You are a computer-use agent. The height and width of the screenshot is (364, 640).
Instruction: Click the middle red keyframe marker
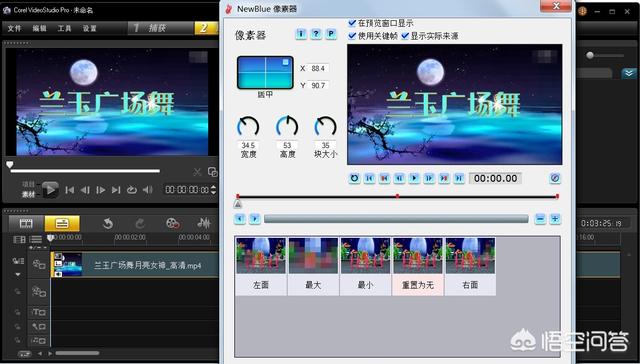(x=397, y=196)
